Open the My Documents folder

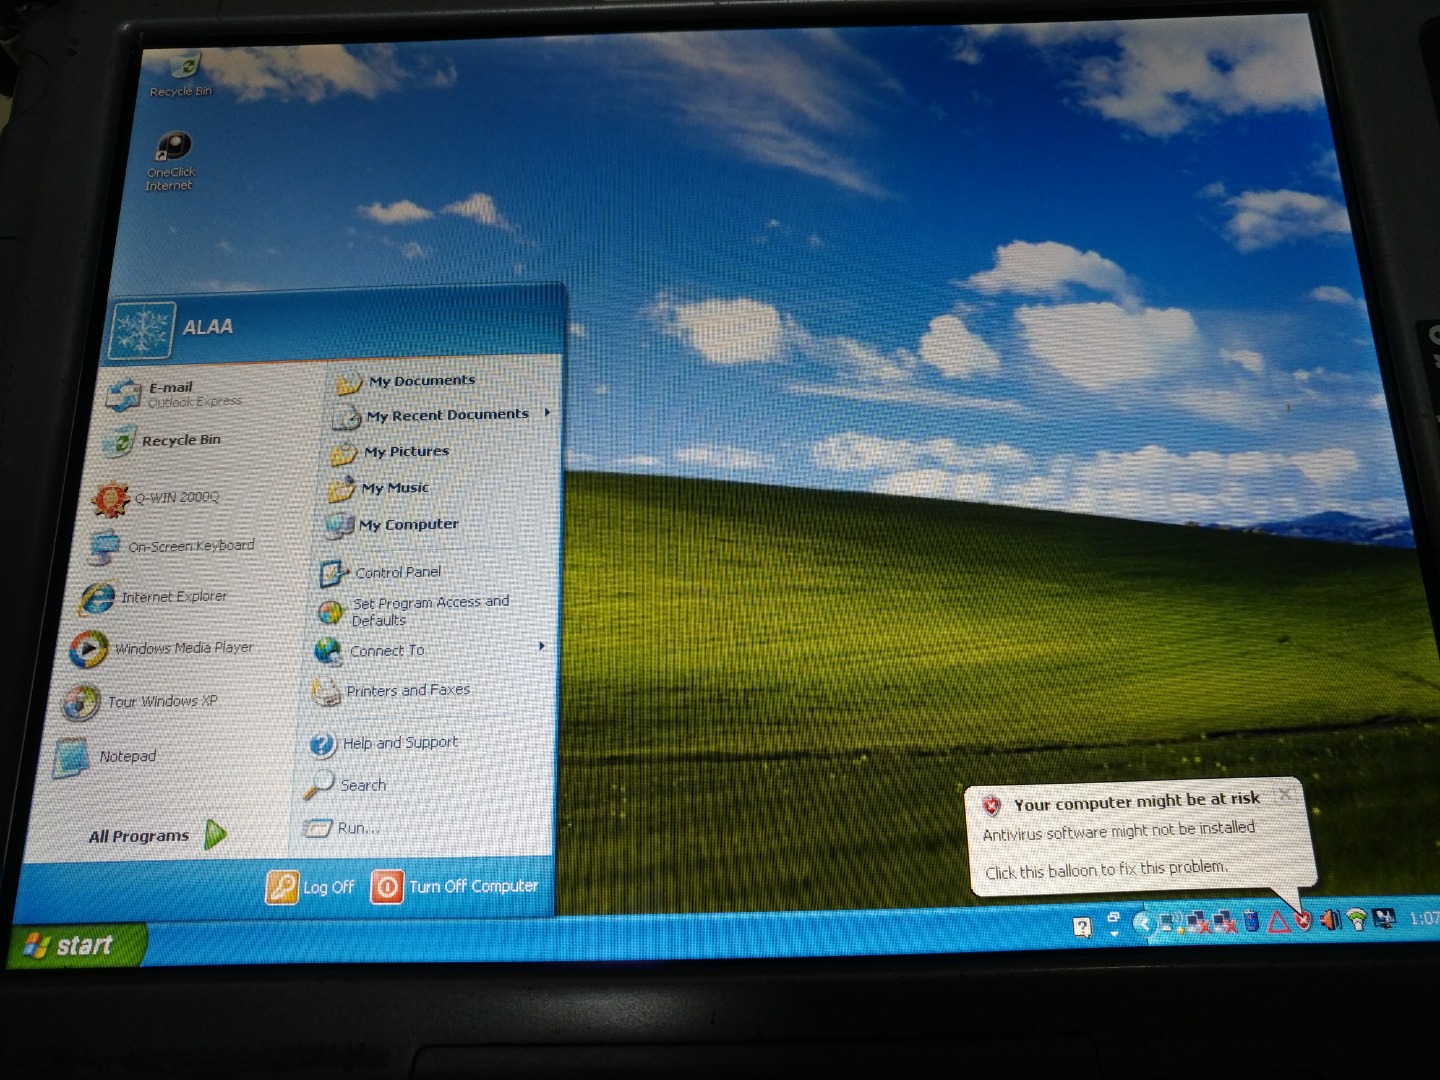tap(406, 381)
